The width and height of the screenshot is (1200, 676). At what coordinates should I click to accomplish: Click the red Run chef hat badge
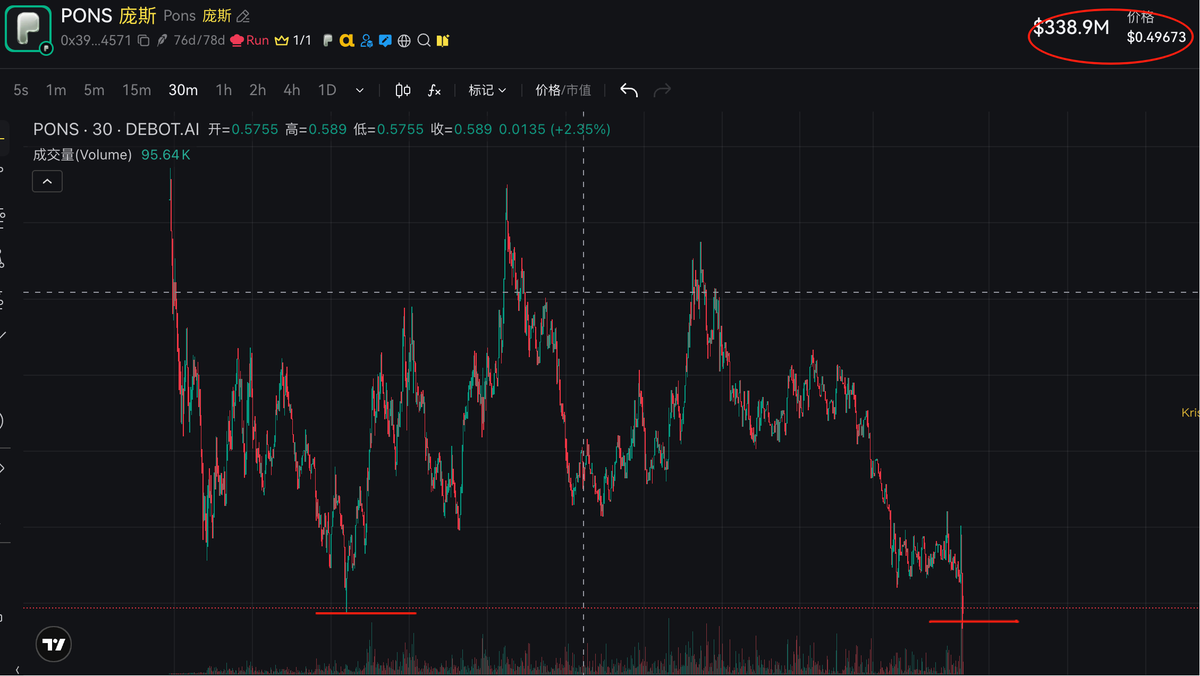[x=250, y=41]
